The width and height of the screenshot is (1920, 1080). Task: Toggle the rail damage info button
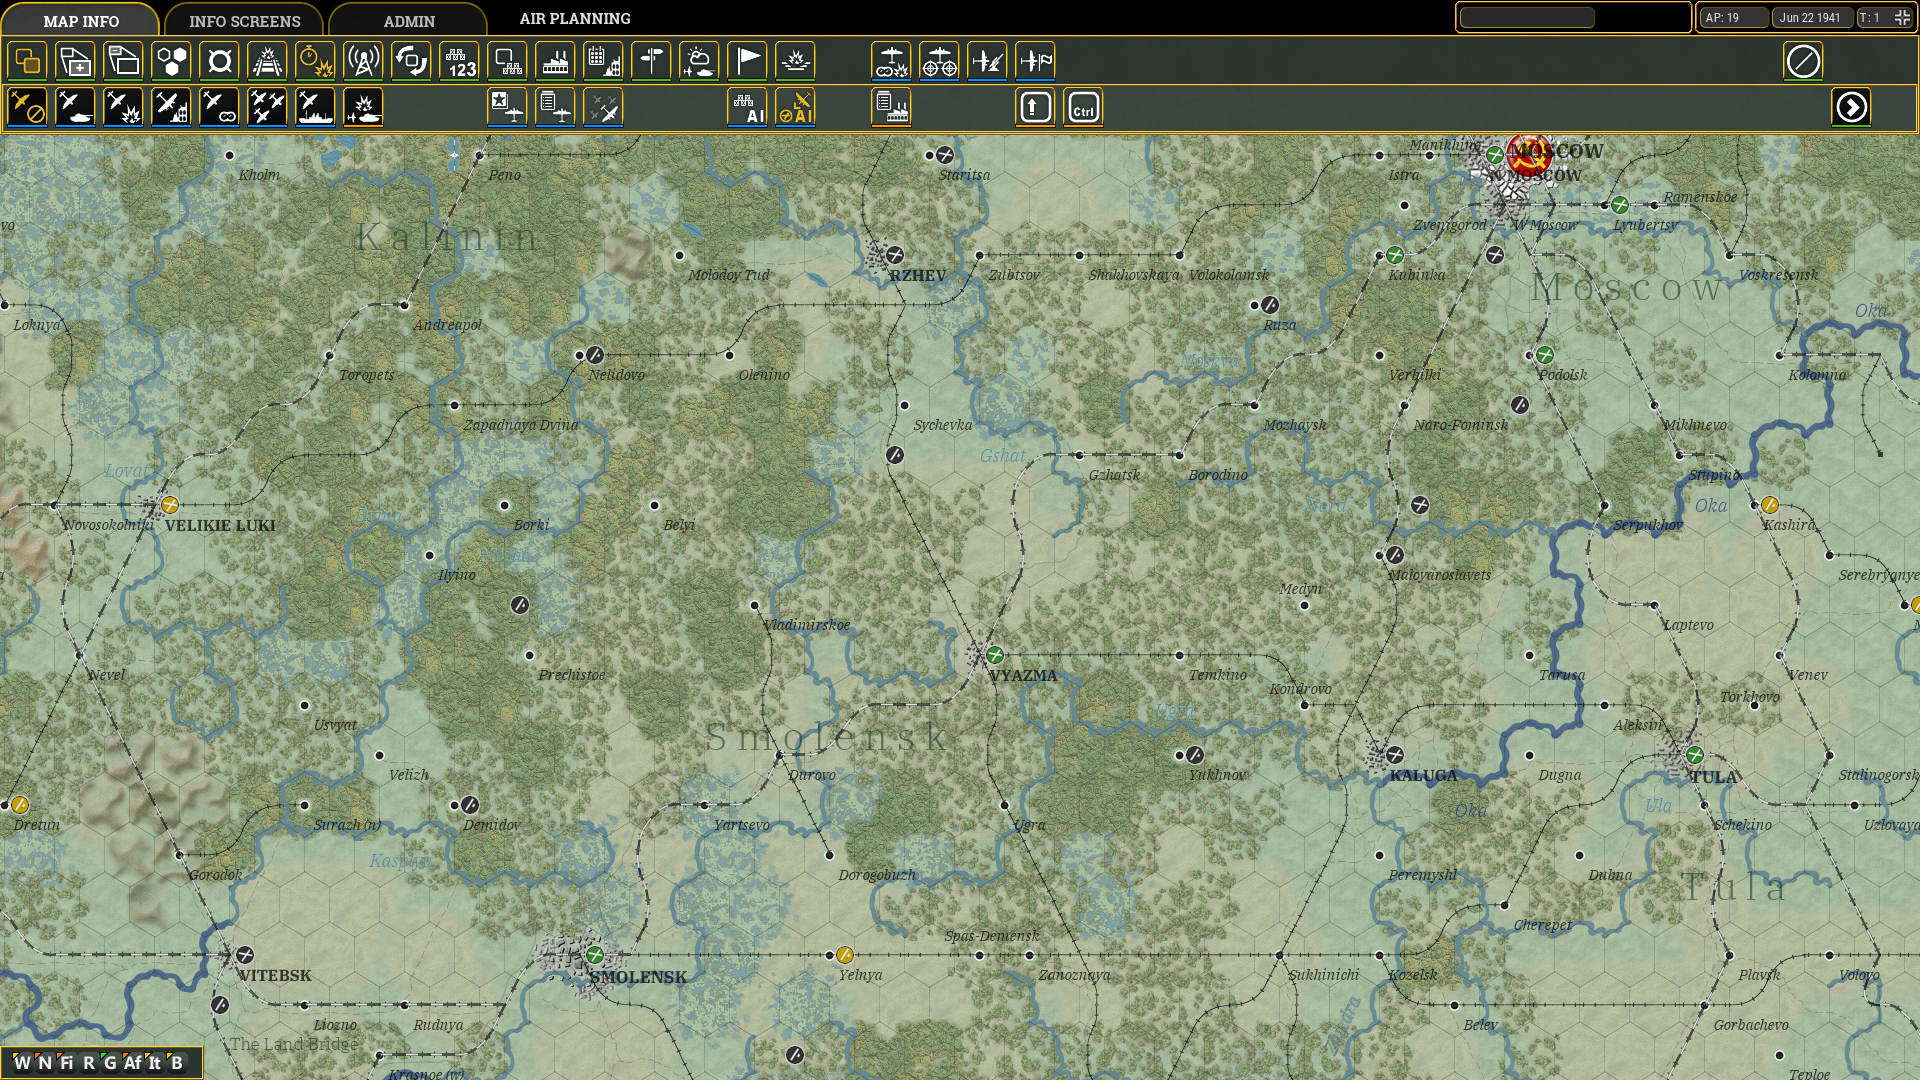[x=267, y=61]
